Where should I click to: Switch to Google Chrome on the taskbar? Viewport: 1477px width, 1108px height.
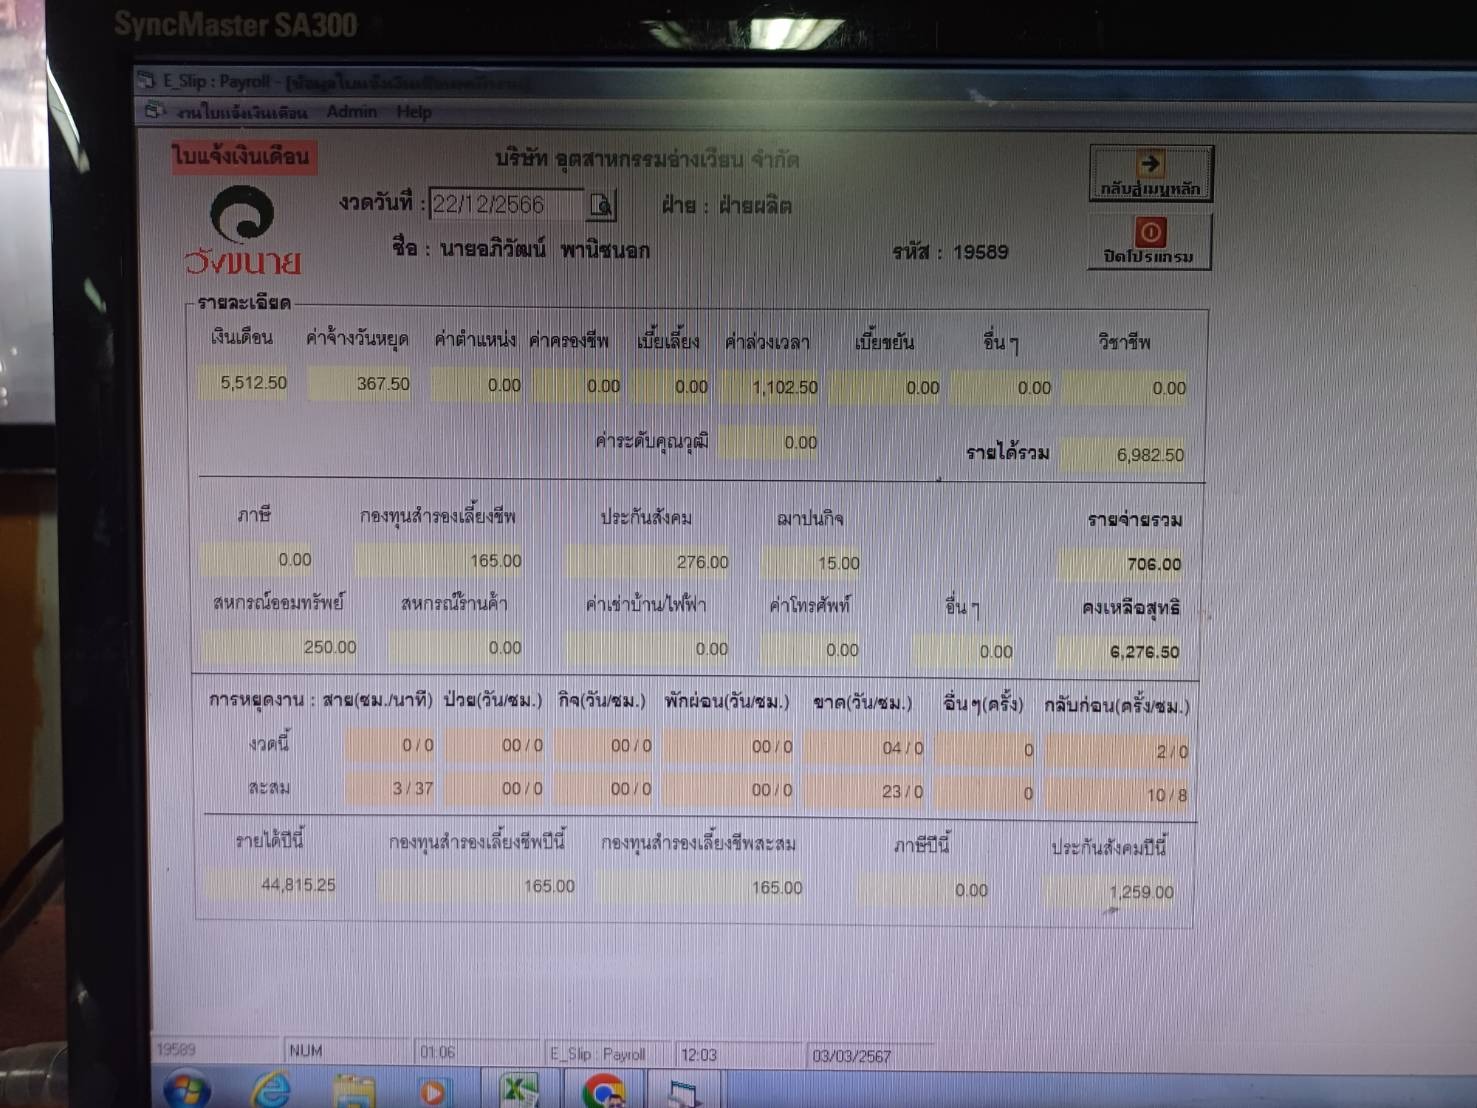pos(603,1091)
